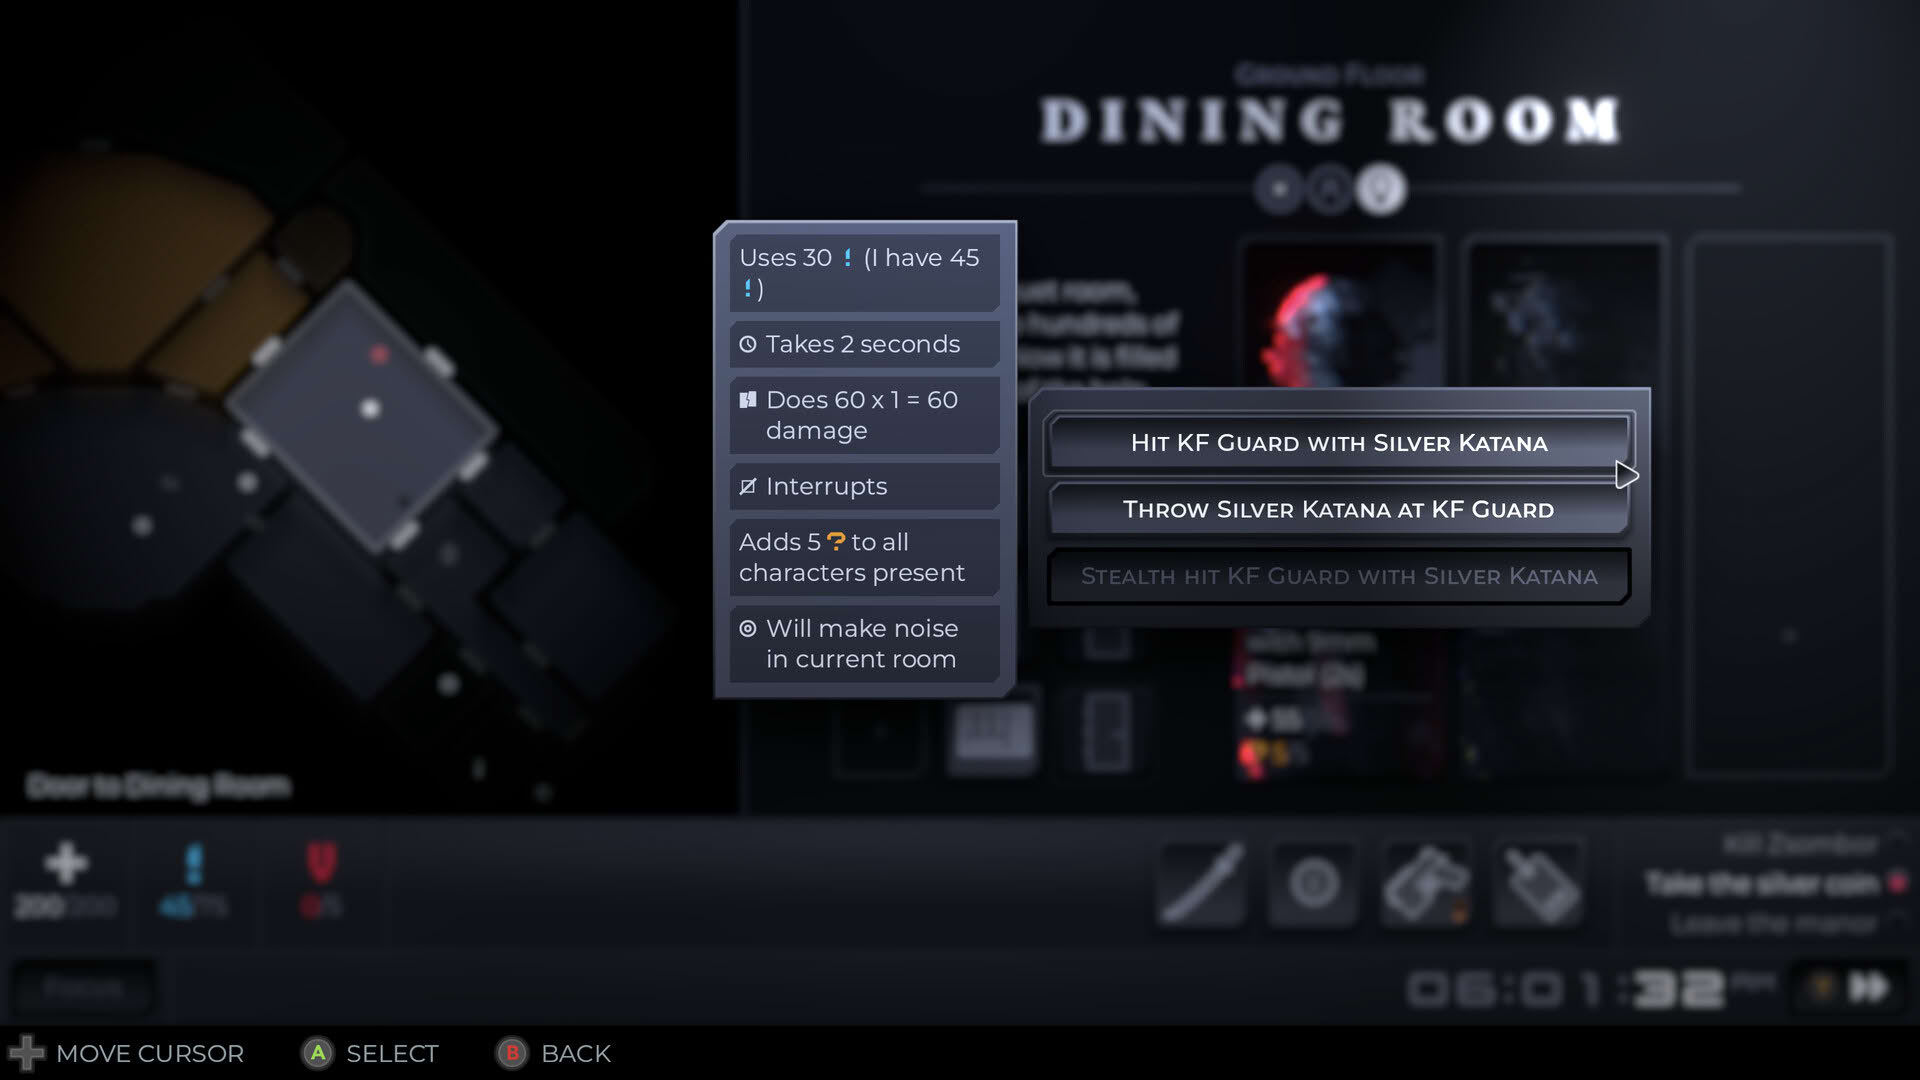Click the orange suspicion question mark icon

coord(836,542)
